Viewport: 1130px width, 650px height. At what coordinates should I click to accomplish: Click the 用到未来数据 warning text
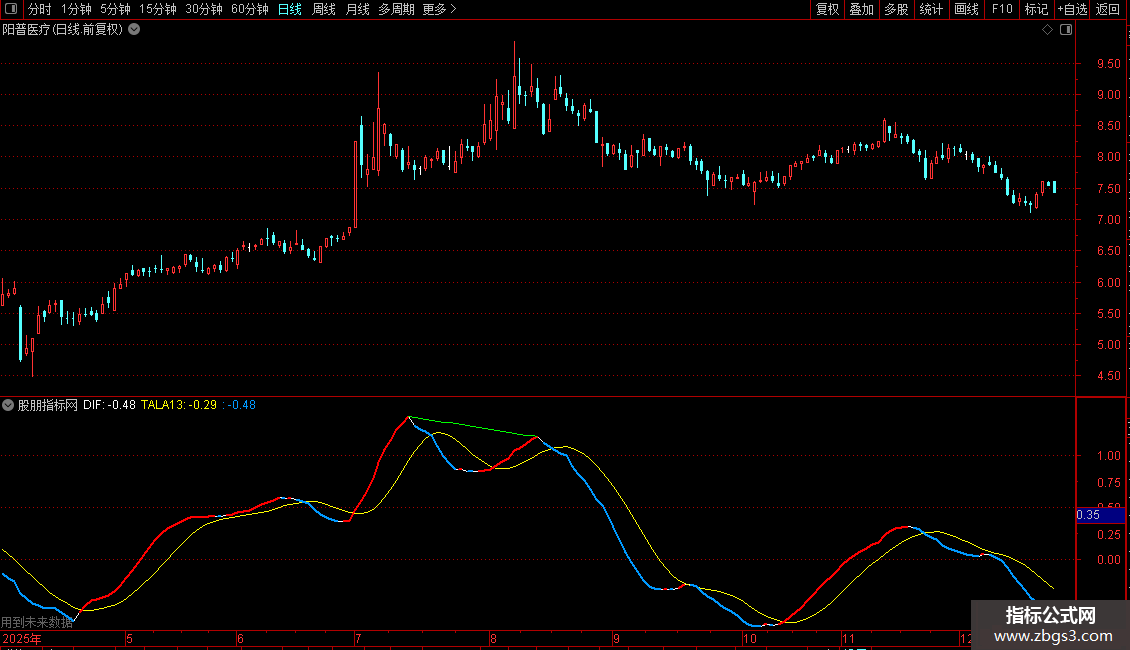37,622
